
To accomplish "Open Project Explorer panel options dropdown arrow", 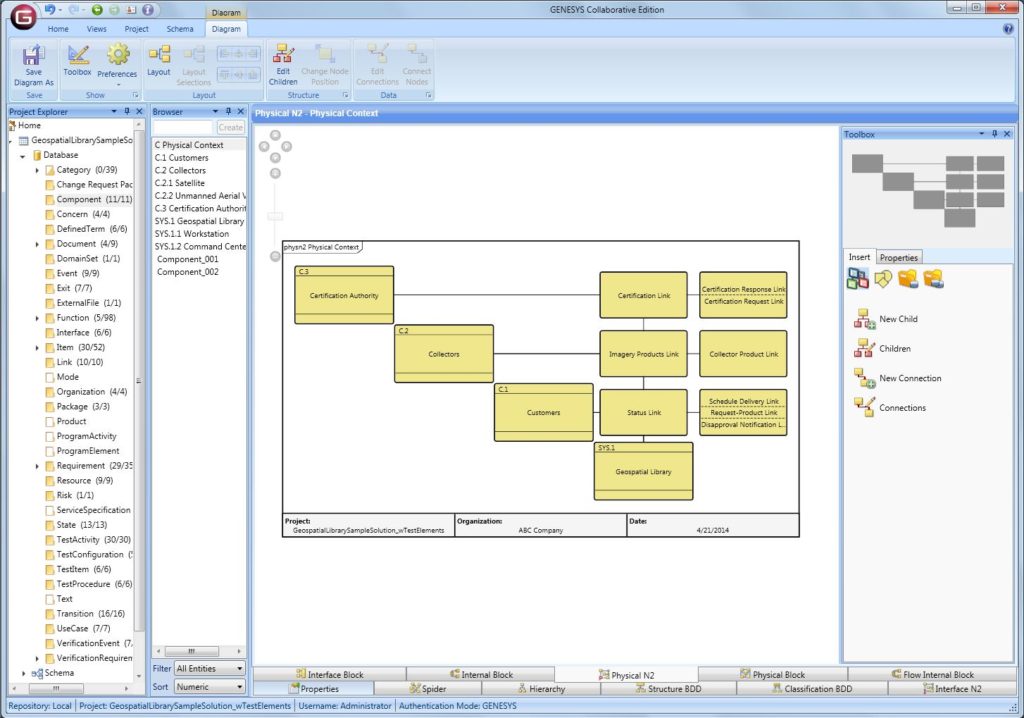I will [114, 111].
